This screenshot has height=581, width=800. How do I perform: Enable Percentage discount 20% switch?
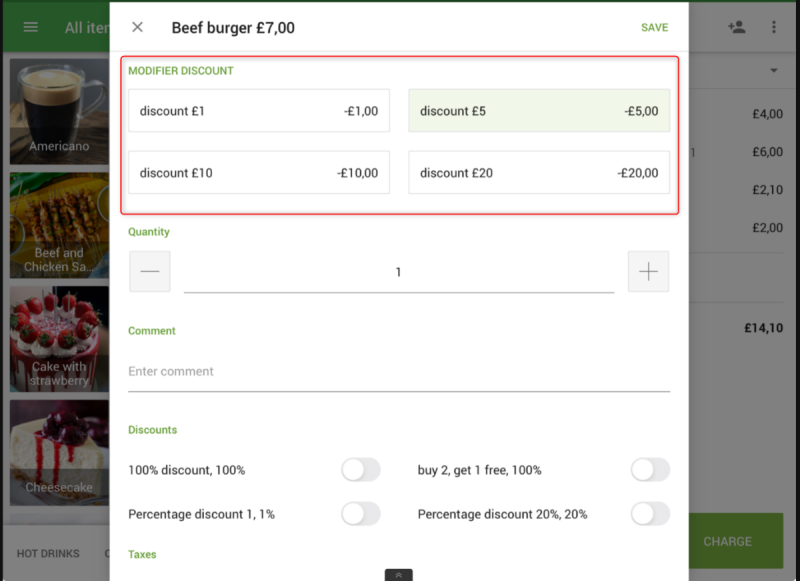(x=650, y=514)
